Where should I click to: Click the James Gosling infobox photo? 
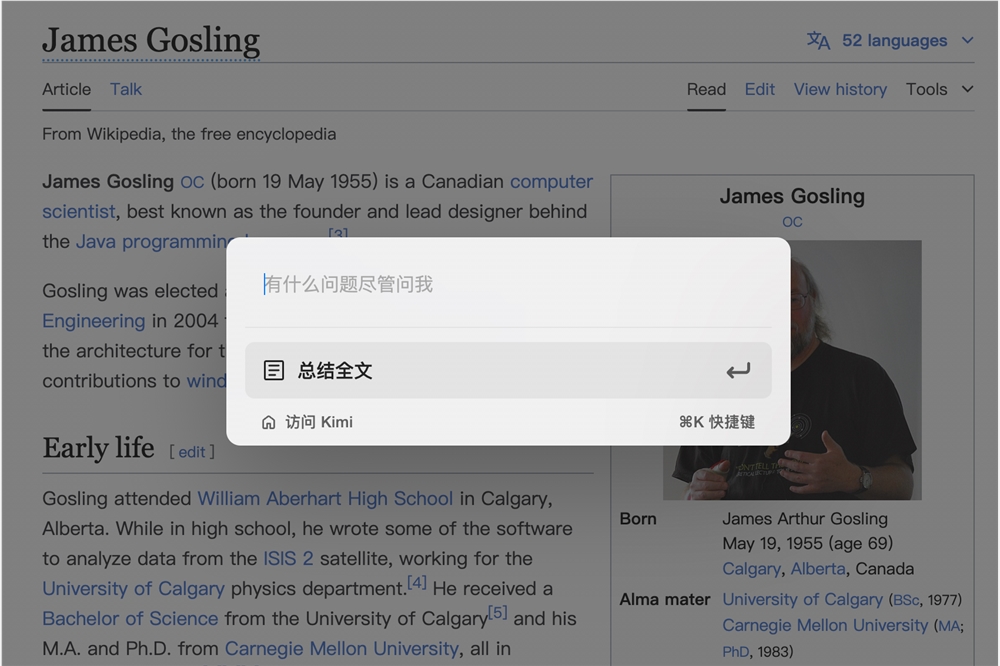(x=792, y=370)
